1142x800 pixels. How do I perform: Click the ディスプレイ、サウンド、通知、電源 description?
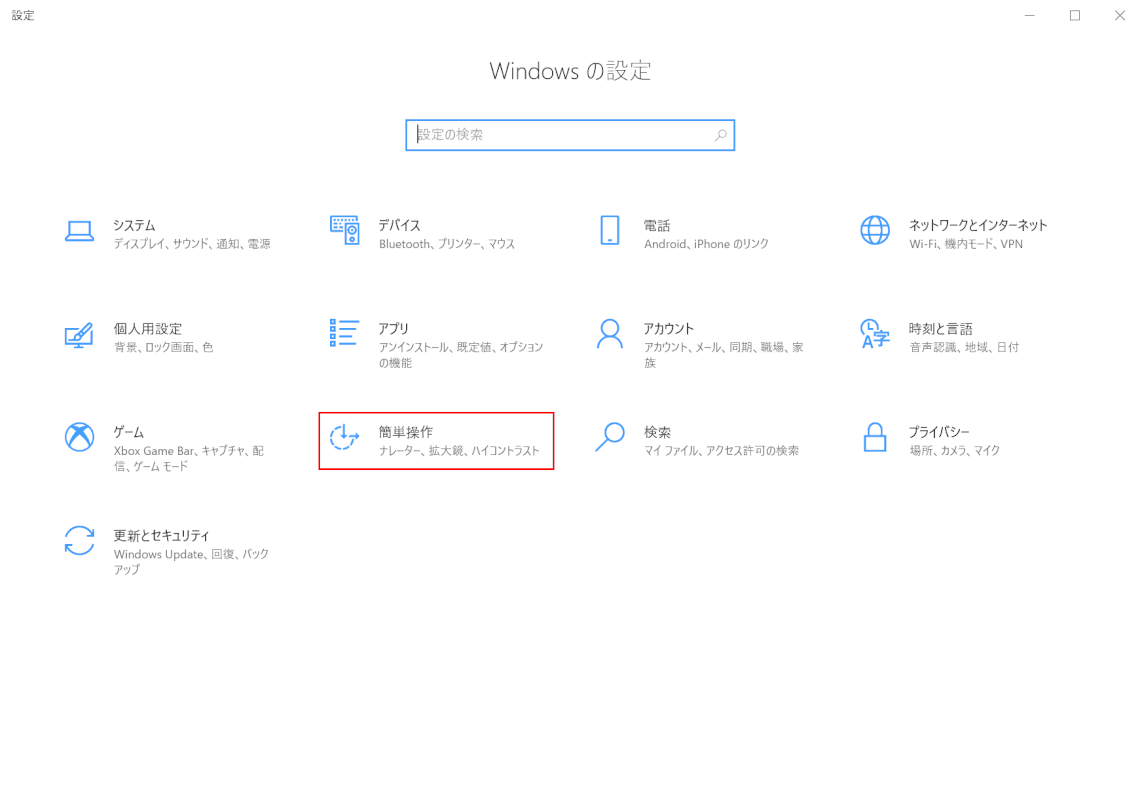coord(192,244)
